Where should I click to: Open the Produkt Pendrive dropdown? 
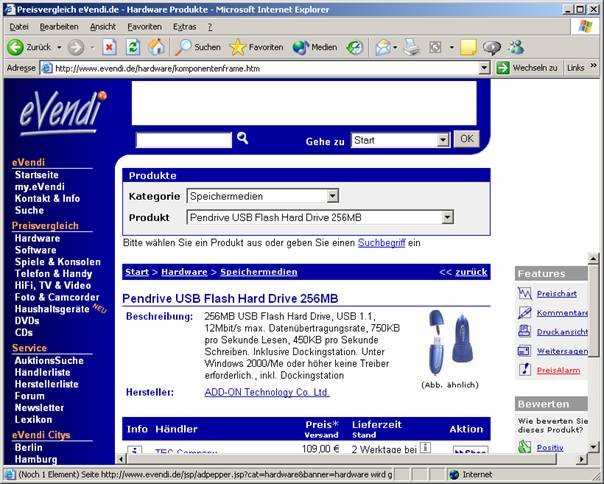pyautogui.click(x=447, y=217)
